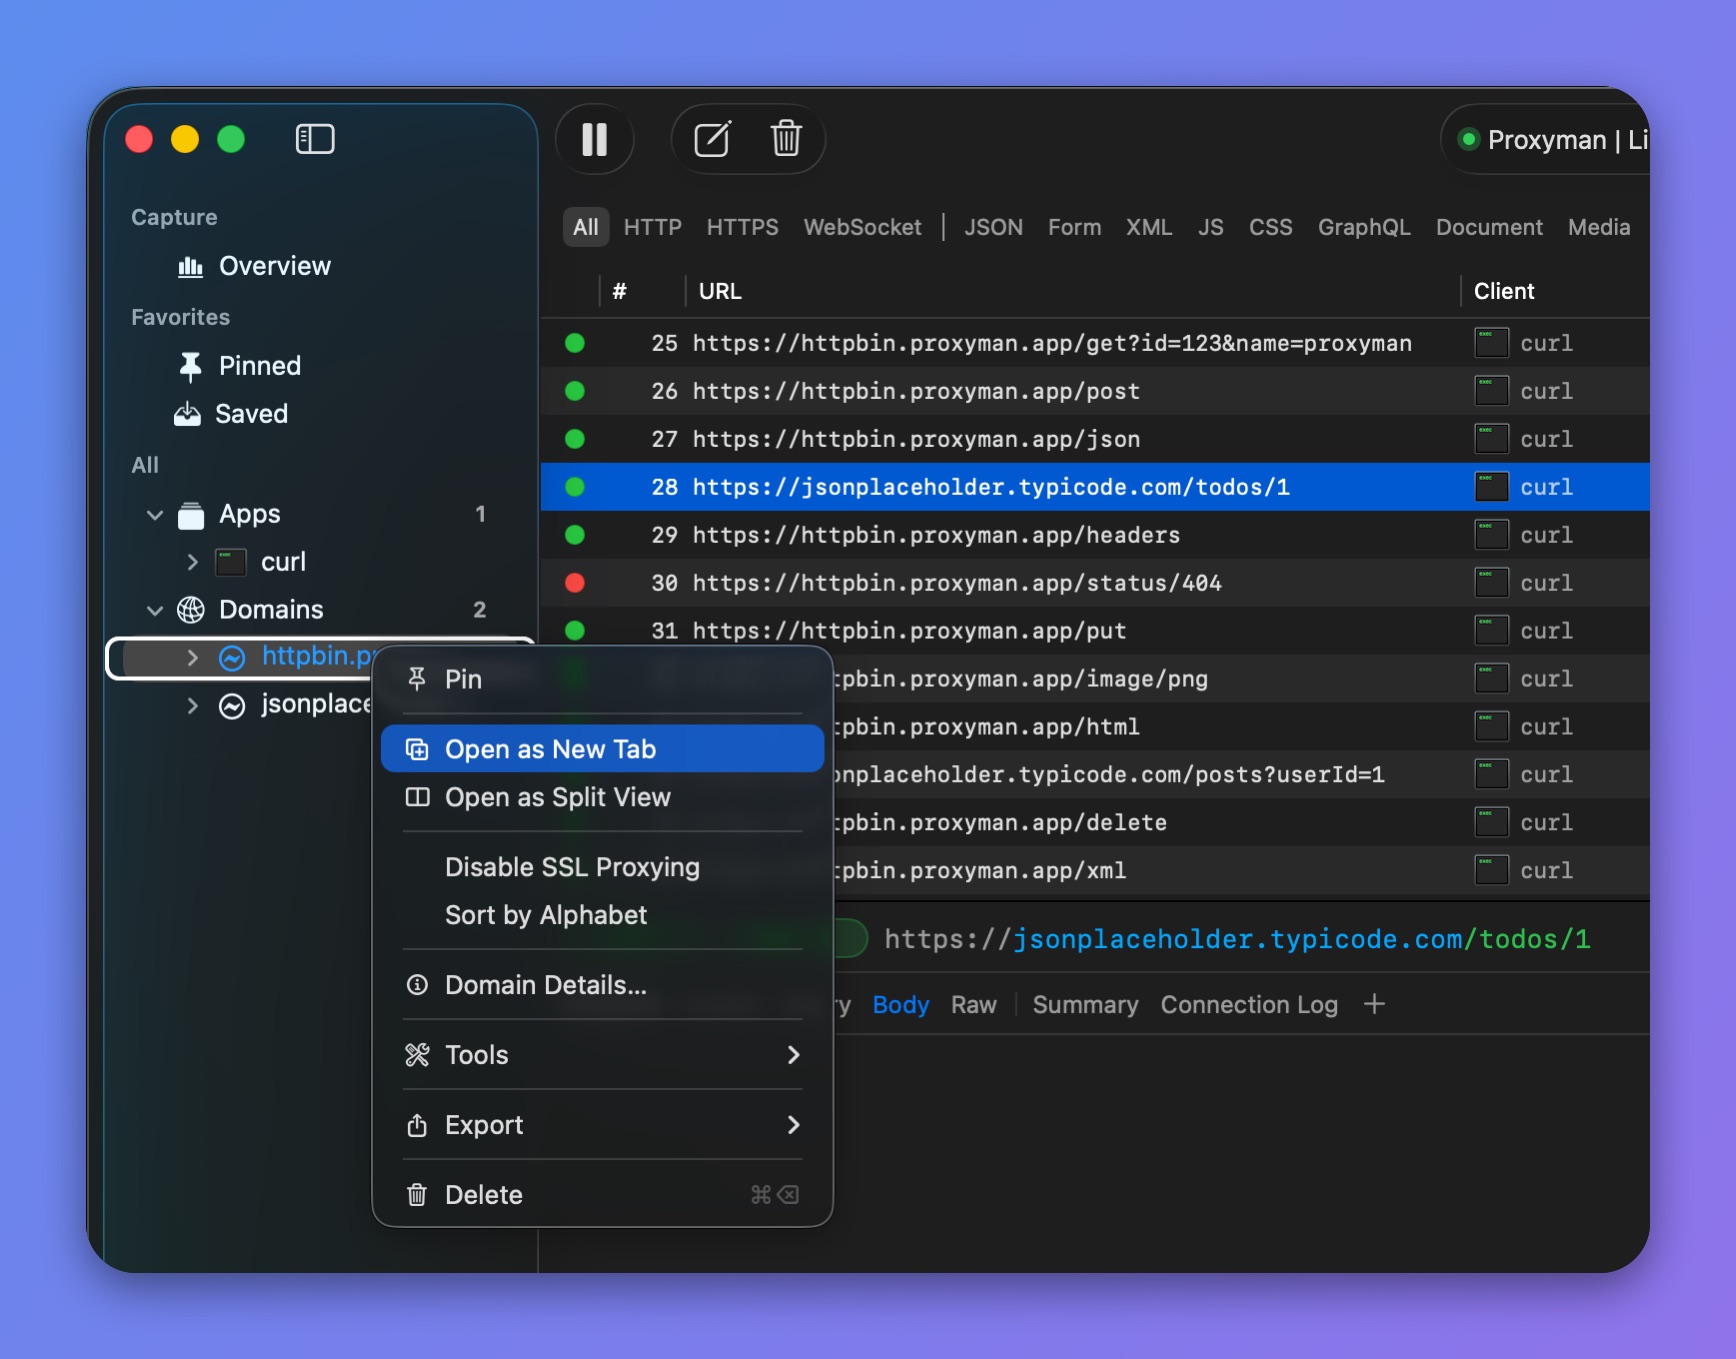Expand the jsonplaceholder domain chevron
Viewport: 1736px width, 1359px height.
coord(192,705)
